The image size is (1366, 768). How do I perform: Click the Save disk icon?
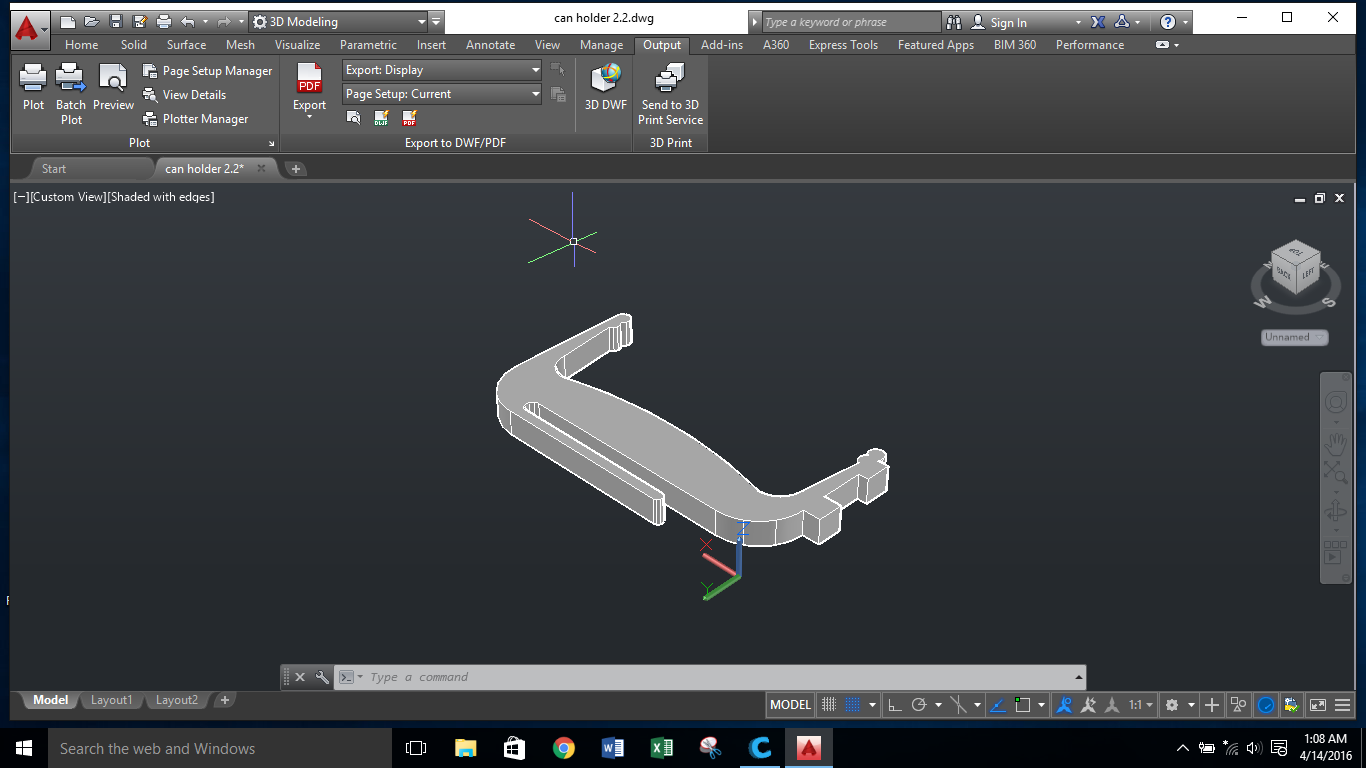pos(116,22)
